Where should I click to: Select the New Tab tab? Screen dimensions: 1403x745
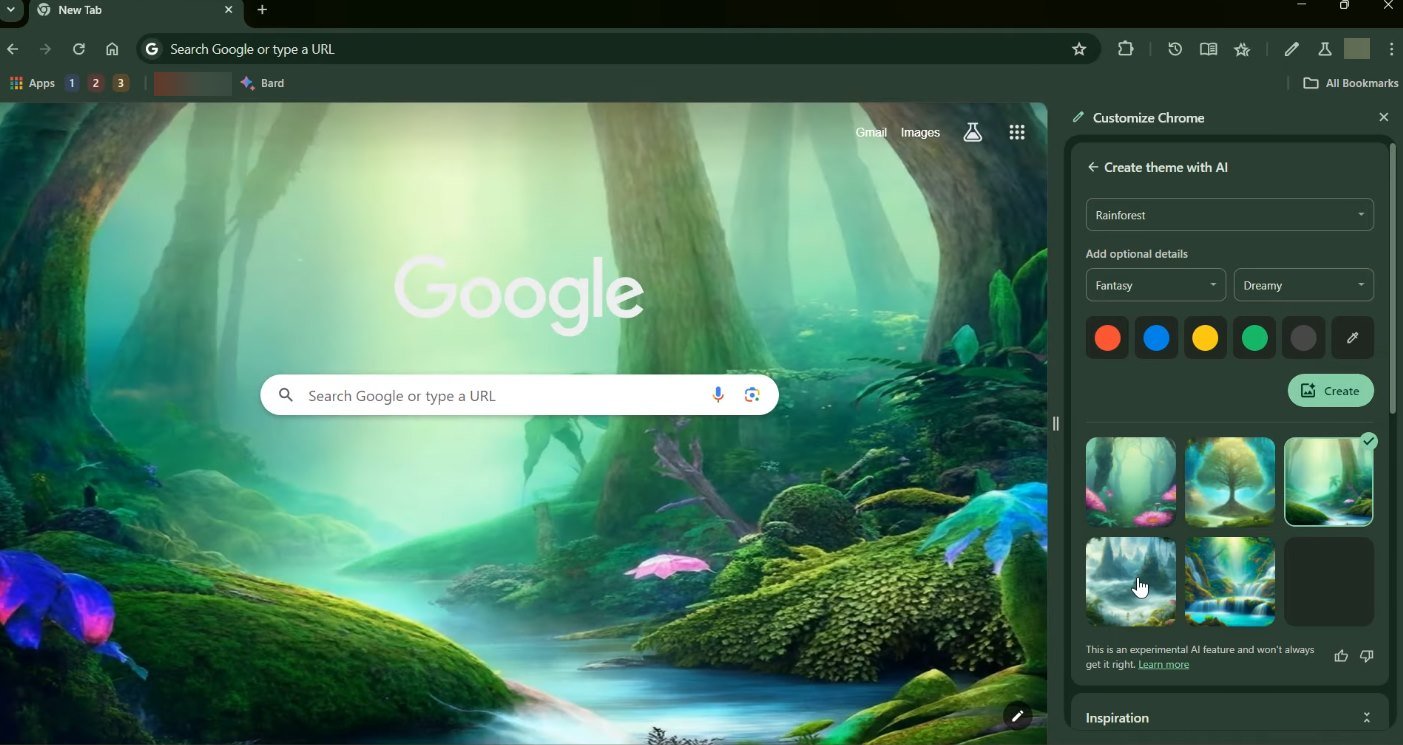click(135, 10)
